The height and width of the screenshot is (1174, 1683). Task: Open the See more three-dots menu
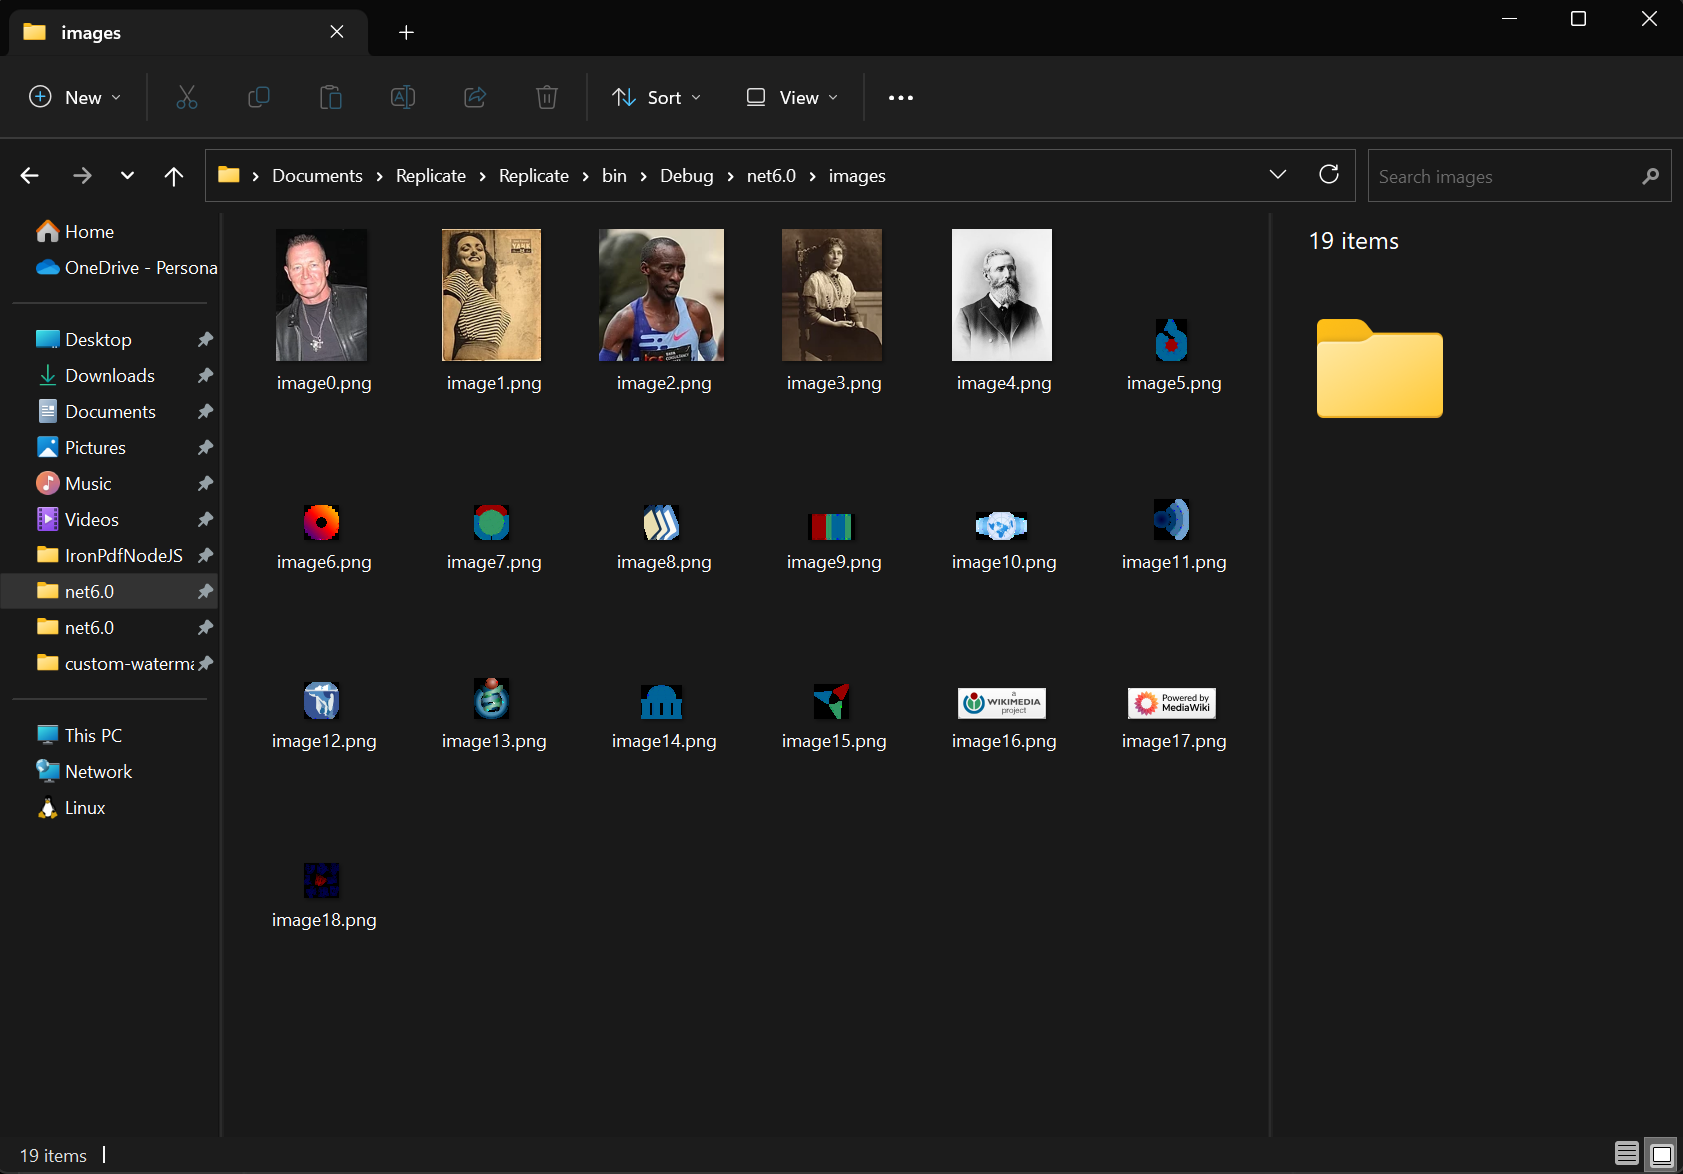(x=901, y=97)
